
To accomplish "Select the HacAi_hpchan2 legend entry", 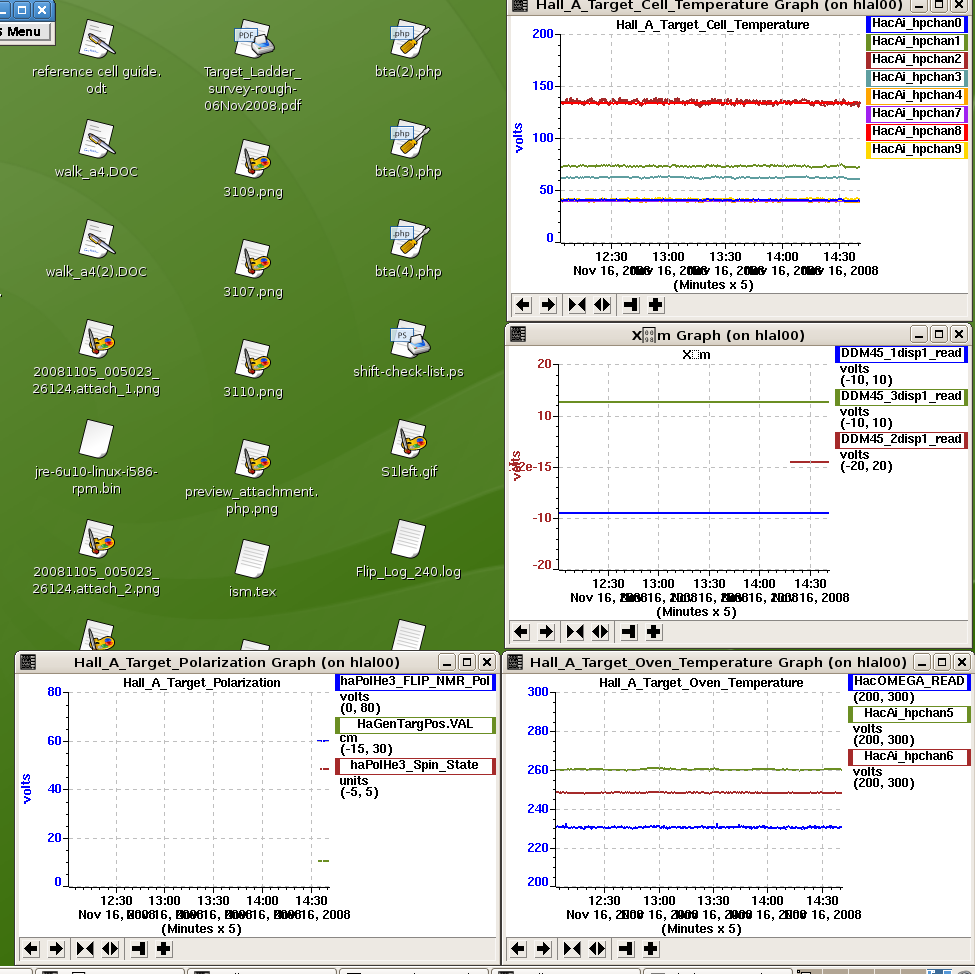I will tap(917, 60).
